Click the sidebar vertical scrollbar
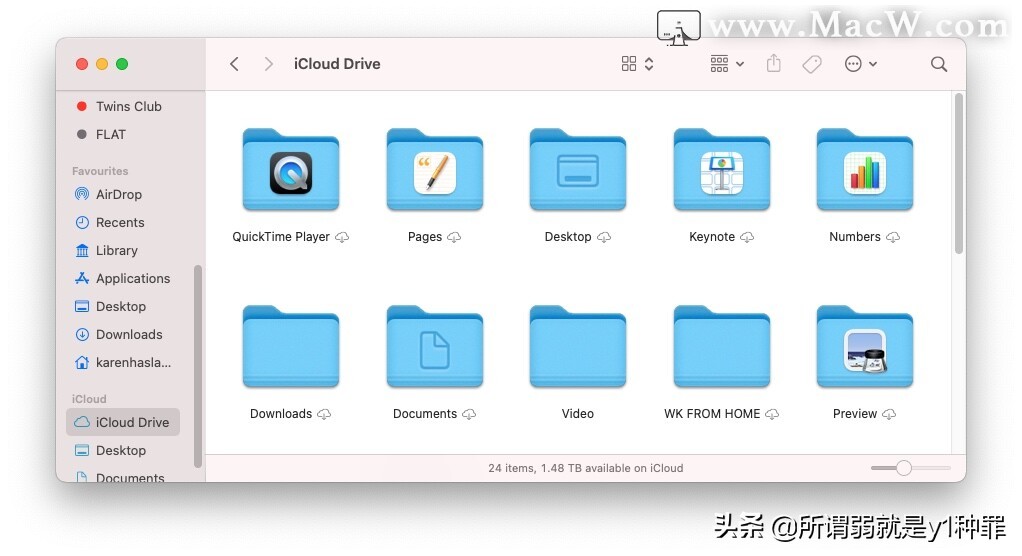 [197, 366]
